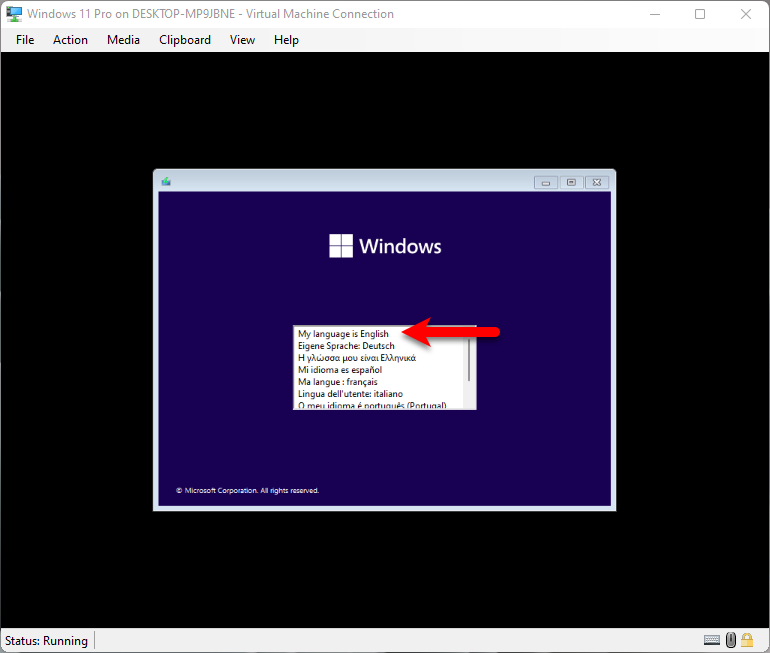Select My language is English
Image resolution: width=770 pixels, height=653 pixels.
coord(343,334)
